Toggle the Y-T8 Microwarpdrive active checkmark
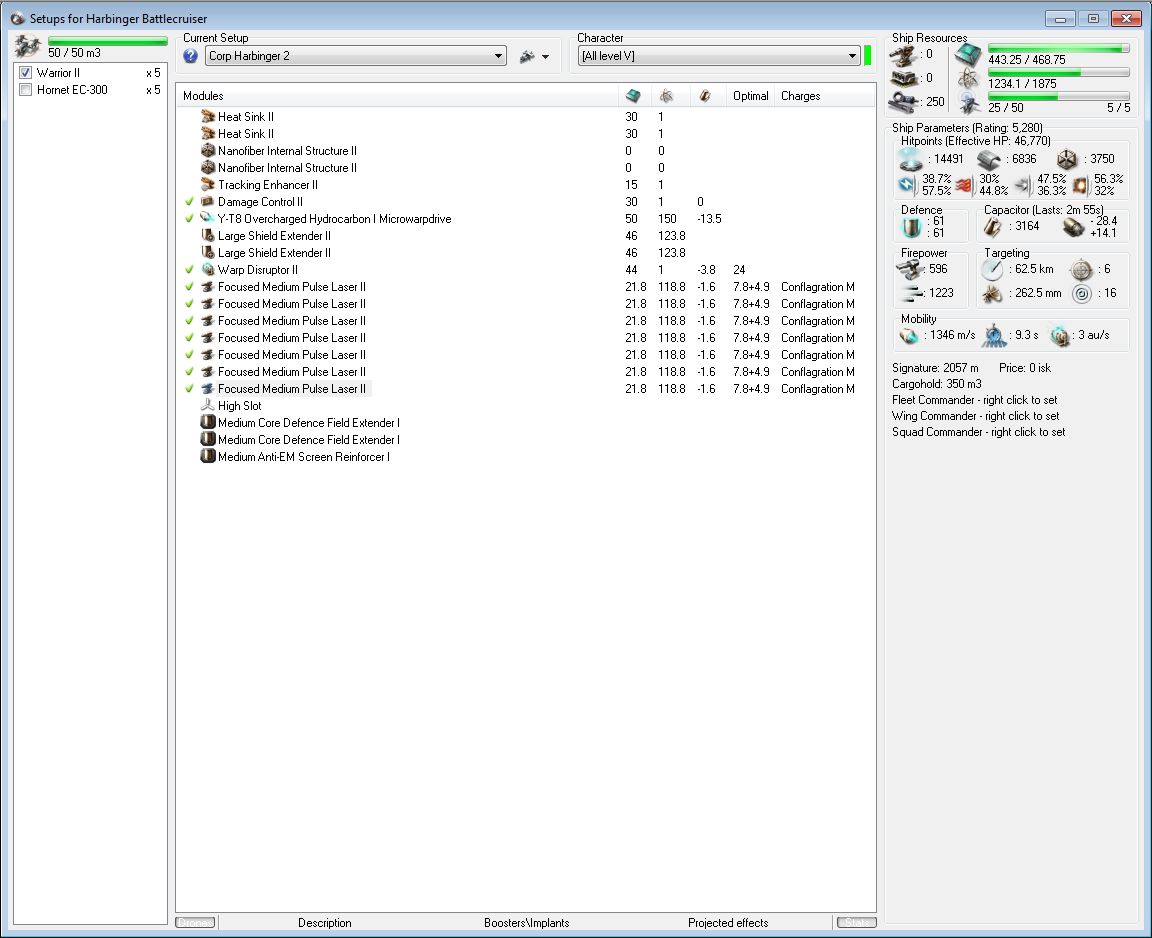Image resolution: width=1152 pixels, height=938 pixels. point(190,218)
